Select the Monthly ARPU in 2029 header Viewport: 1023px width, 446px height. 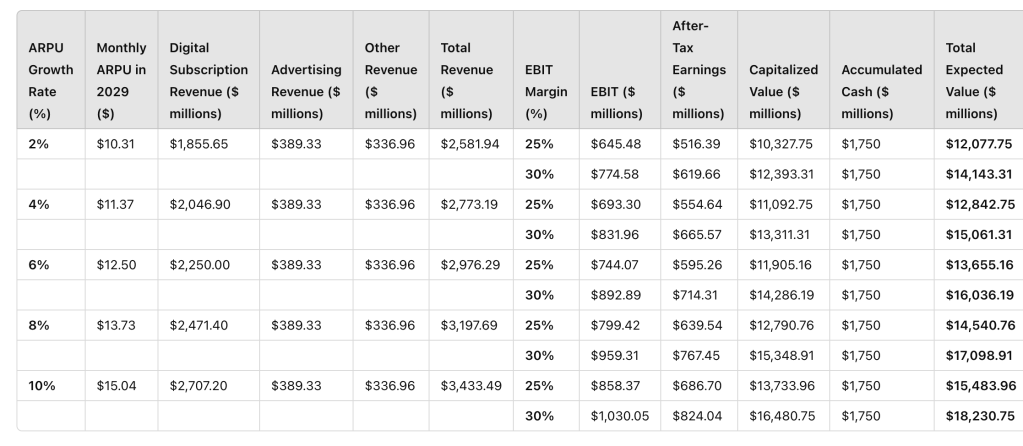121,81
